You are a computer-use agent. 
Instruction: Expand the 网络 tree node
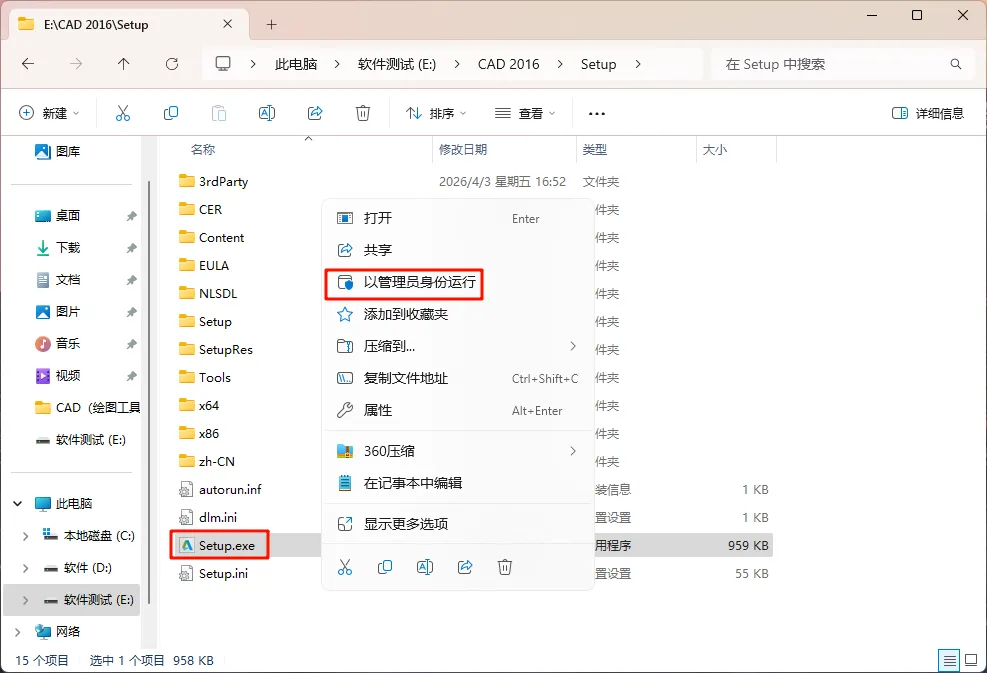[18, 631]
